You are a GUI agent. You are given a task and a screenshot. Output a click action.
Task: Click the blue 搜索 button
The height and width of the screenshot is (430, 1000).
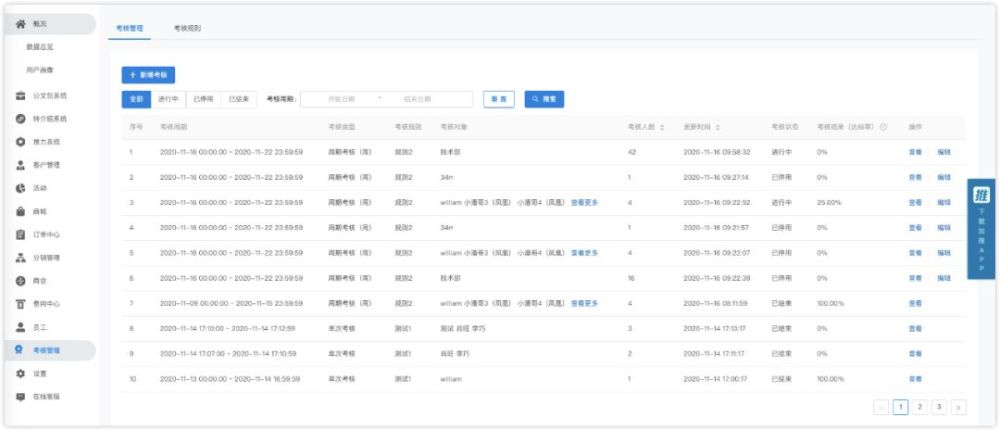point(544,100)
